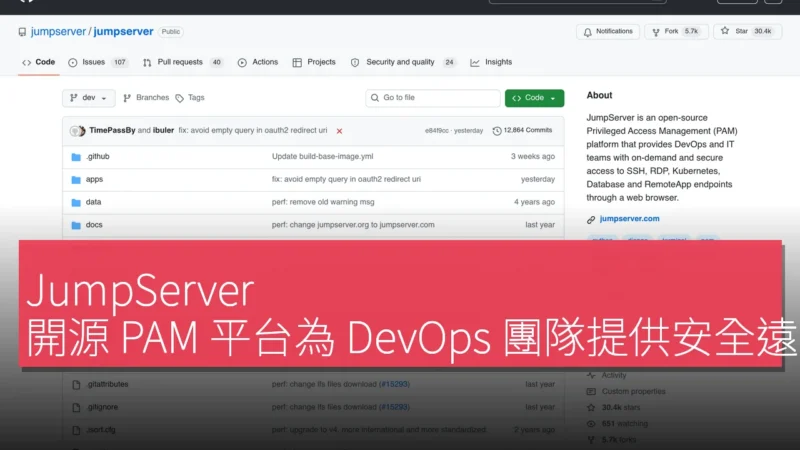Open the Pull requests tab
The width and height of the screenshot is (800, 450).
183,62
